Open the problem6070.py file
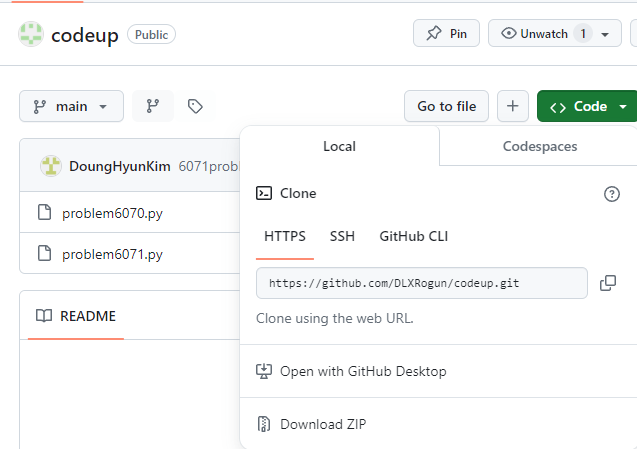Image resolution: width=637 pixels, height=449 pixels. pyautogui.click(x=112, y=213)
